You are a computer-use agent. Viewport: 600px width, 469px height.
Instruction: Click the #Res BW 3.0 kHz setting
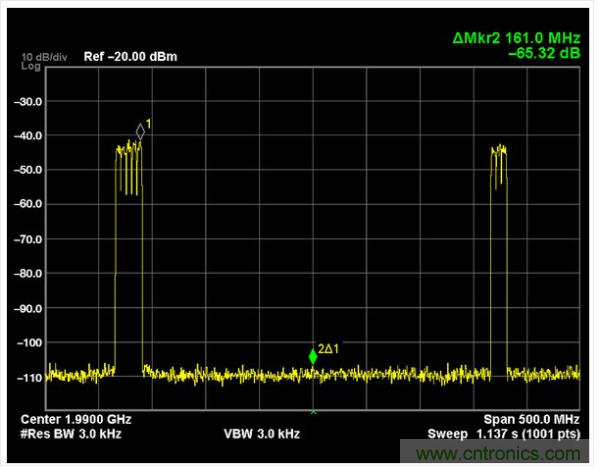click(x=71, y=435)
